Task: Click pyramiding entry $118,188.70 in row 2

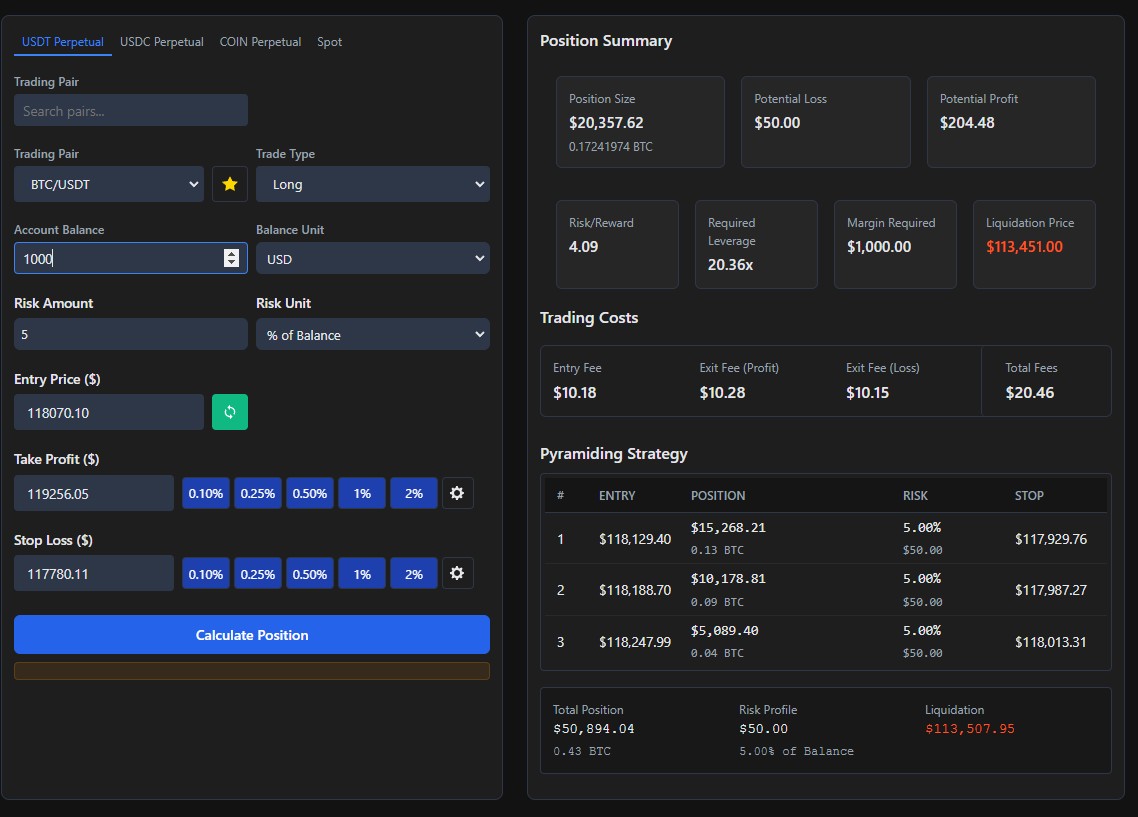Action: (x=635, y=590)
